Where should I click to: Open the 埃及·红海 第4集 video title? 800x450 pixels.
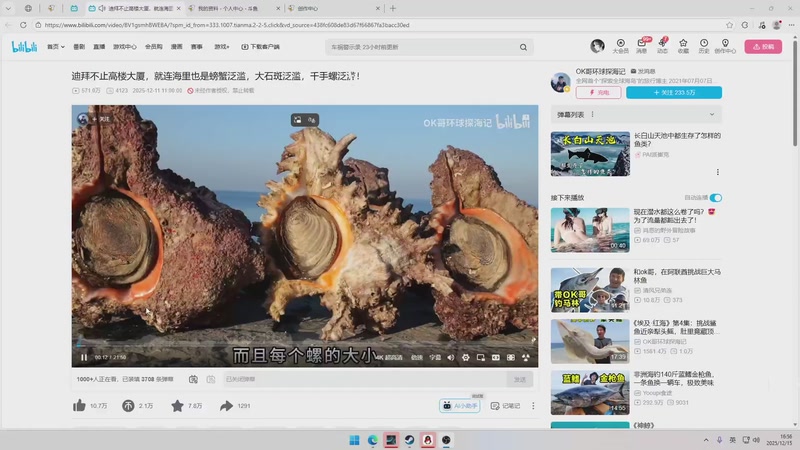(x=677, y=327)
